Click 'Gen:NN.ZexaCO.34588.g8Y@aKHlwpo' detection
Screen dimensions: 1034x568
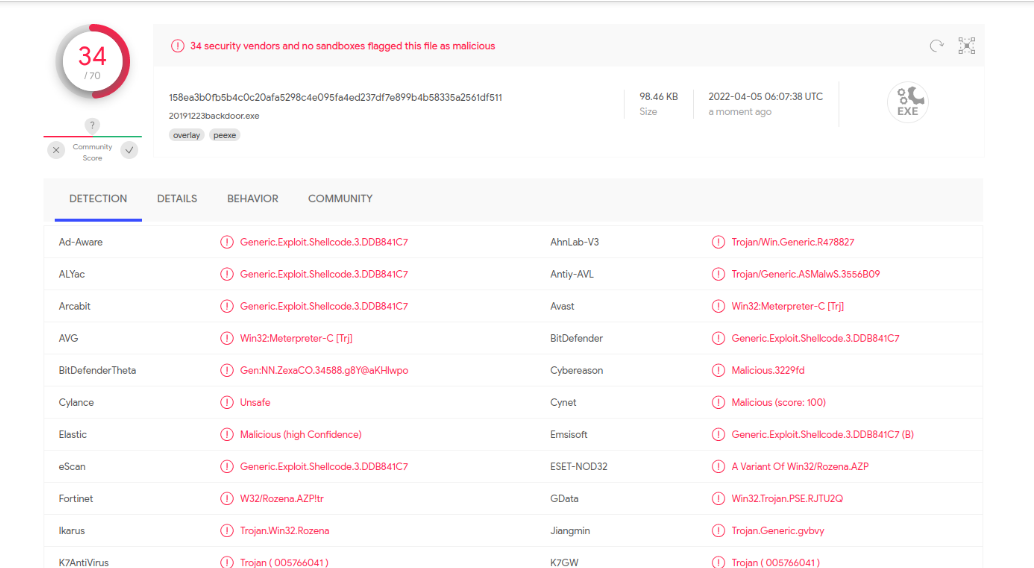324,370
